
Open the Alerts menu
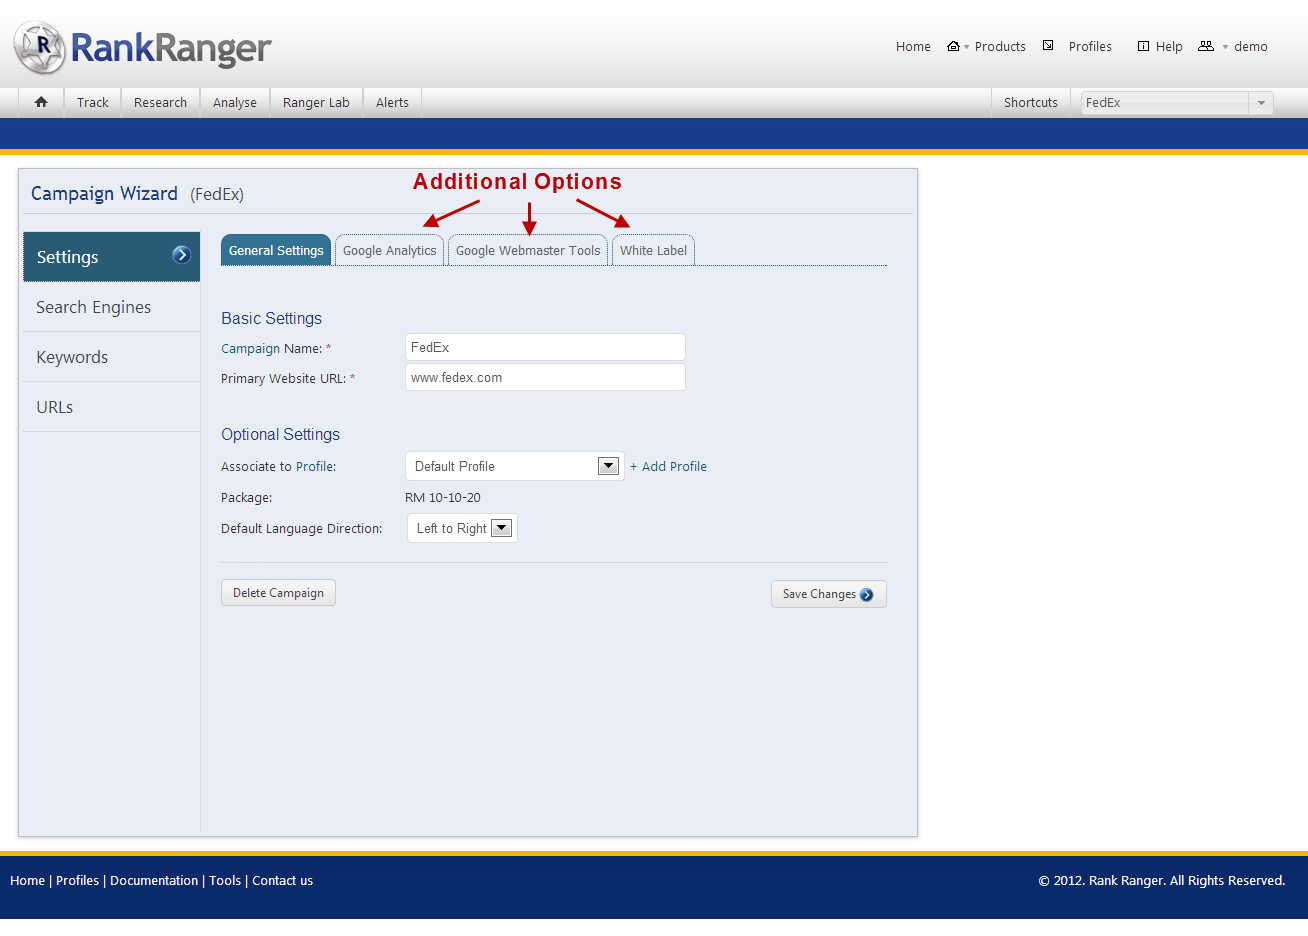tap(392, 102)
